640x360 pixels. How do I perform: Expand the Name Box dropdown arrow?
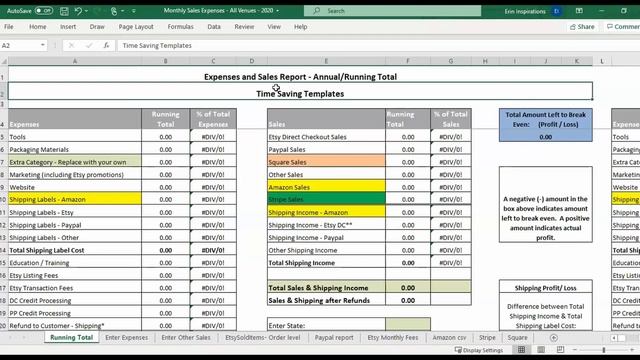tap(42, 45)
